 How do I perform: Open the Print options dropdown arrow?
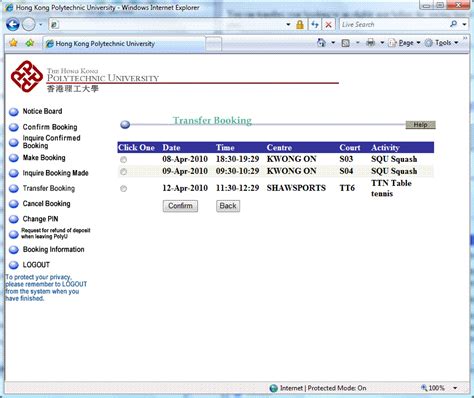click(382, 43)
